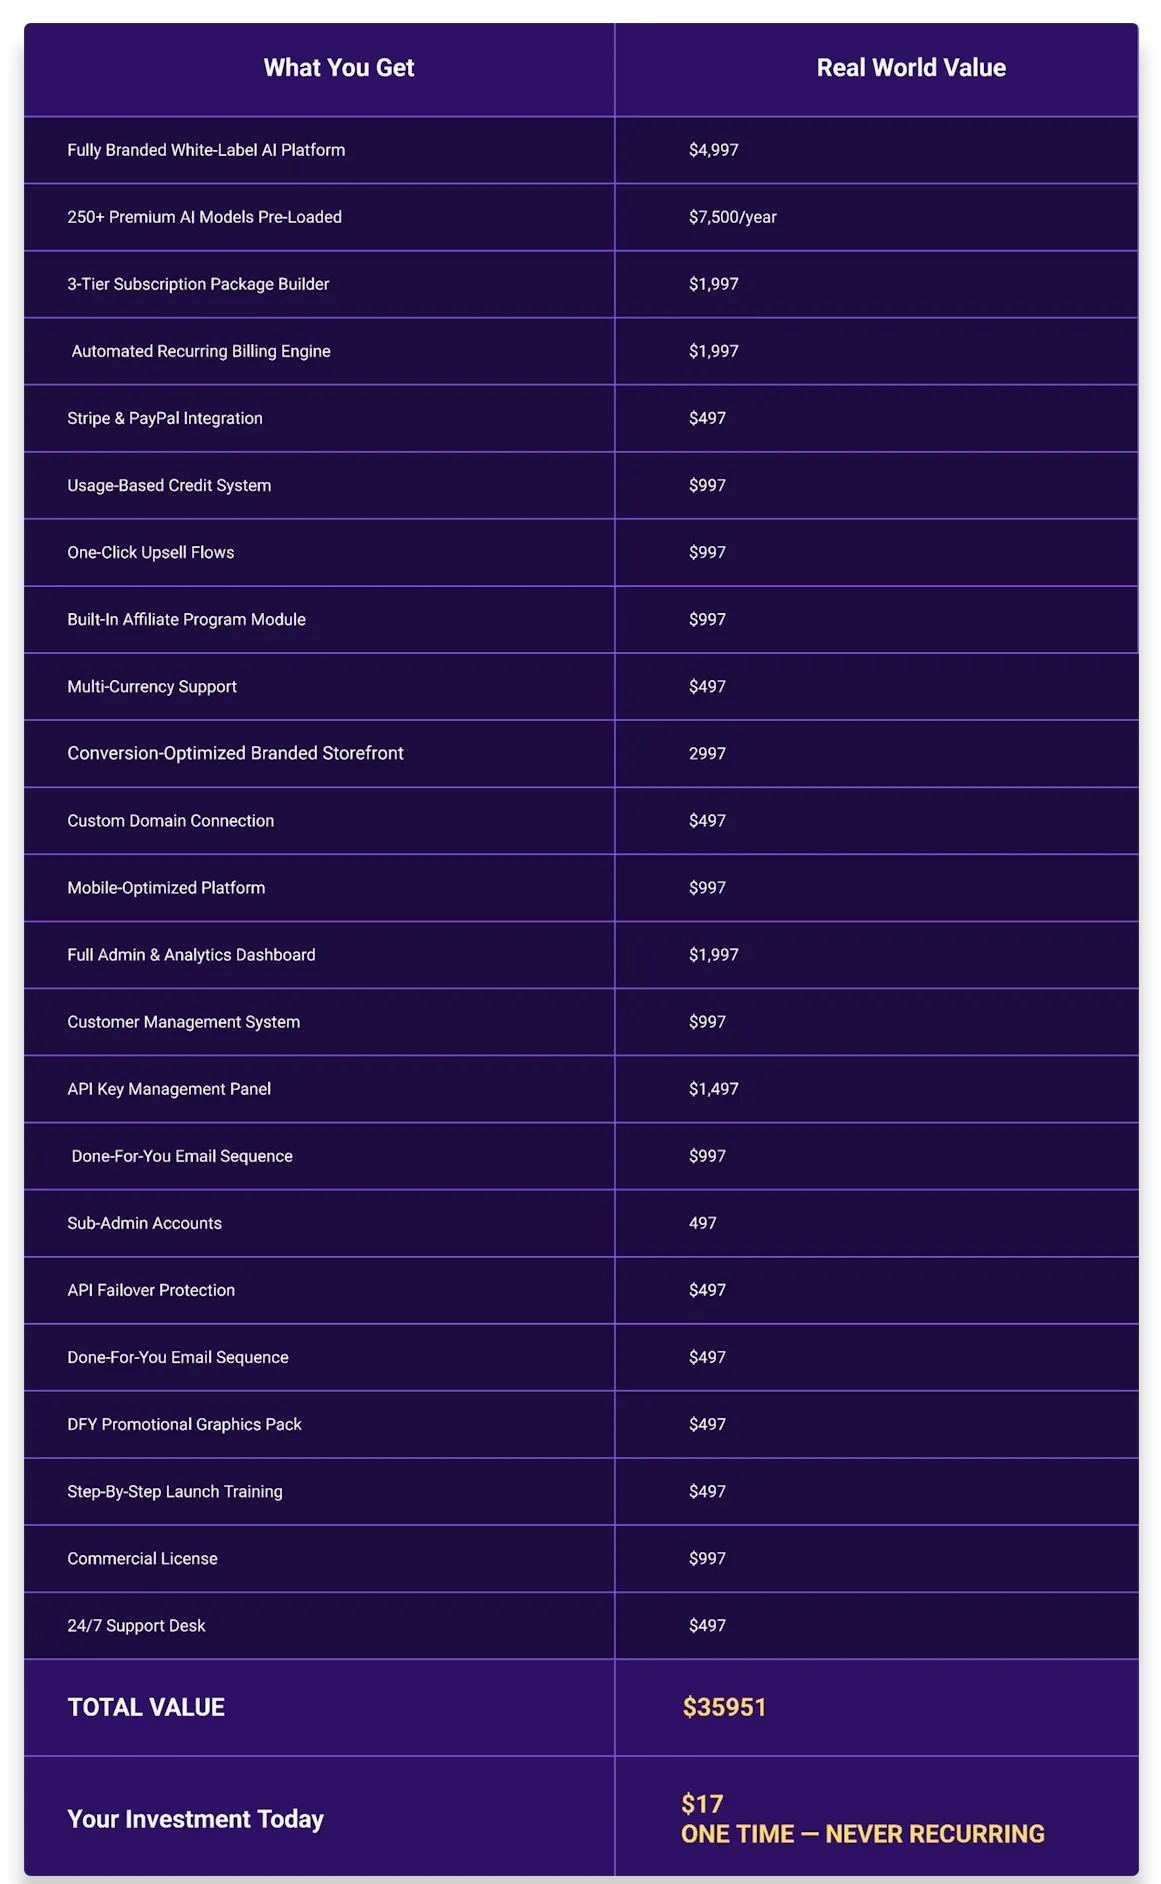Click the Usage-Based Credit System entry
This screenshot has width=1161, height=1884.
pos(169,485)
